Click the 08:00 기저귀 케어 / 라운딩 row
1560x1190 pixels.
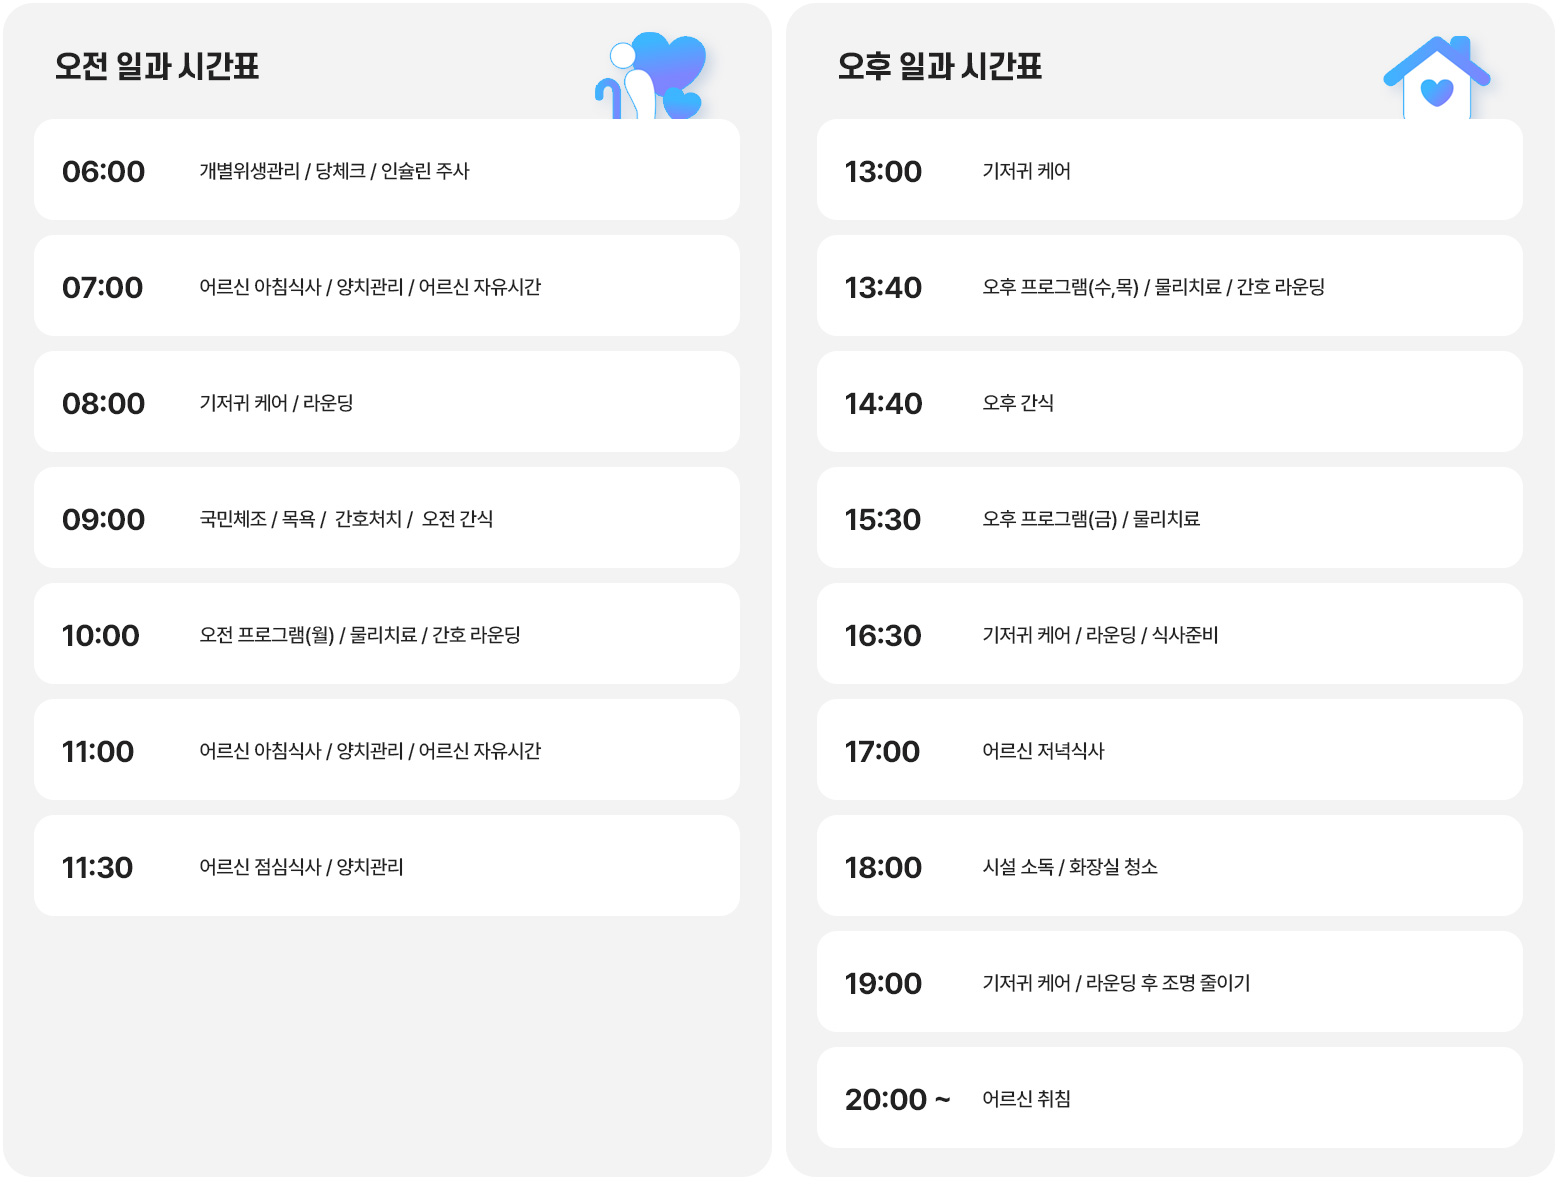(386, 403)
